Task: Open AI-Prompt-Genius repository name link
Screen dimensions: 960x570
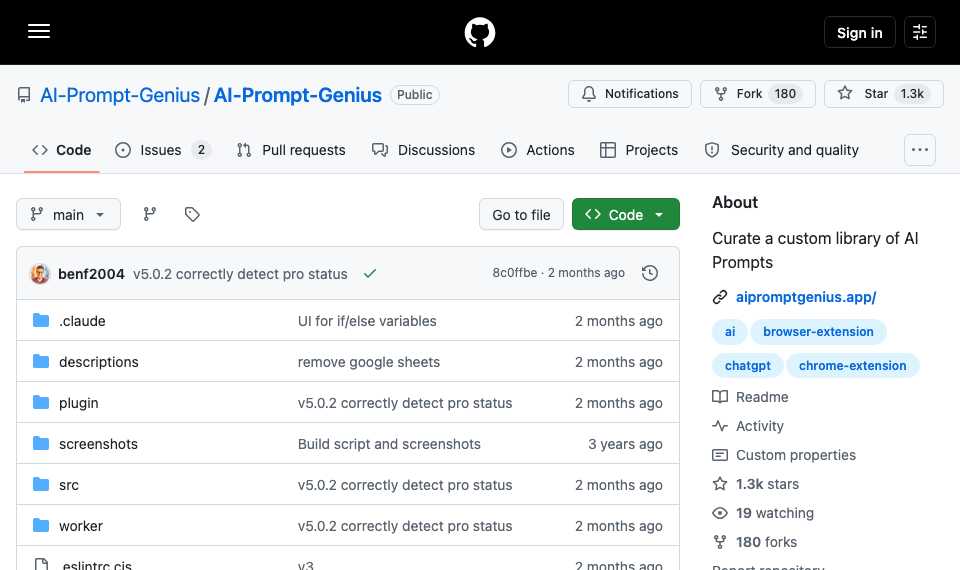Action: [x=298, y=95]
